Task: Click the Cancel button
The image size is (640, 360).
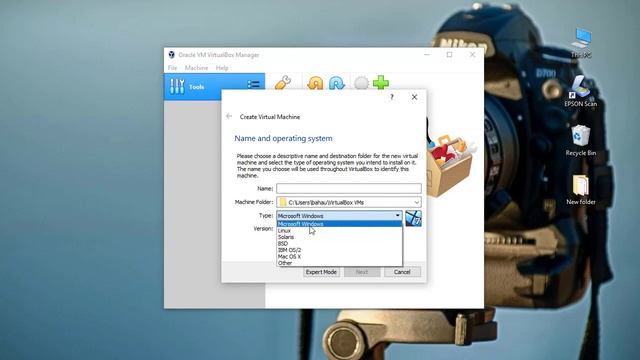Action: click(402, 272)
